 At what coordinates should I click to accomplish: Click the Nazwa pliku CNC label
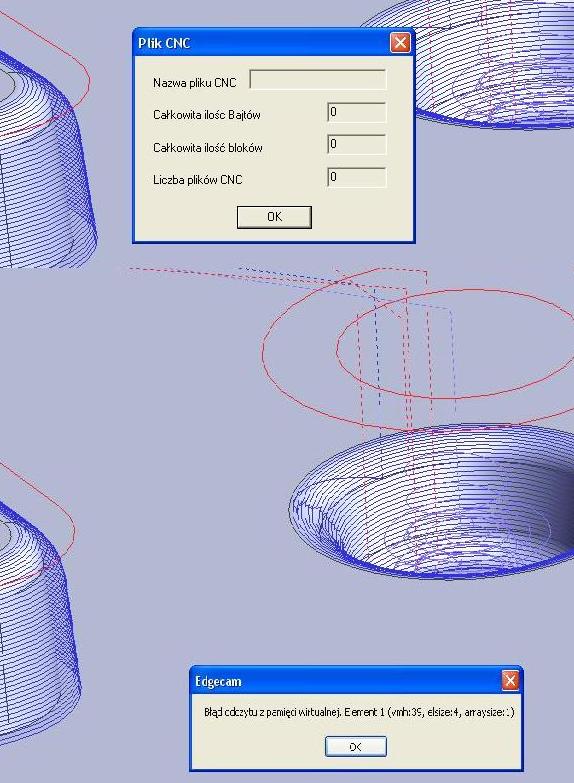point(195,83)
